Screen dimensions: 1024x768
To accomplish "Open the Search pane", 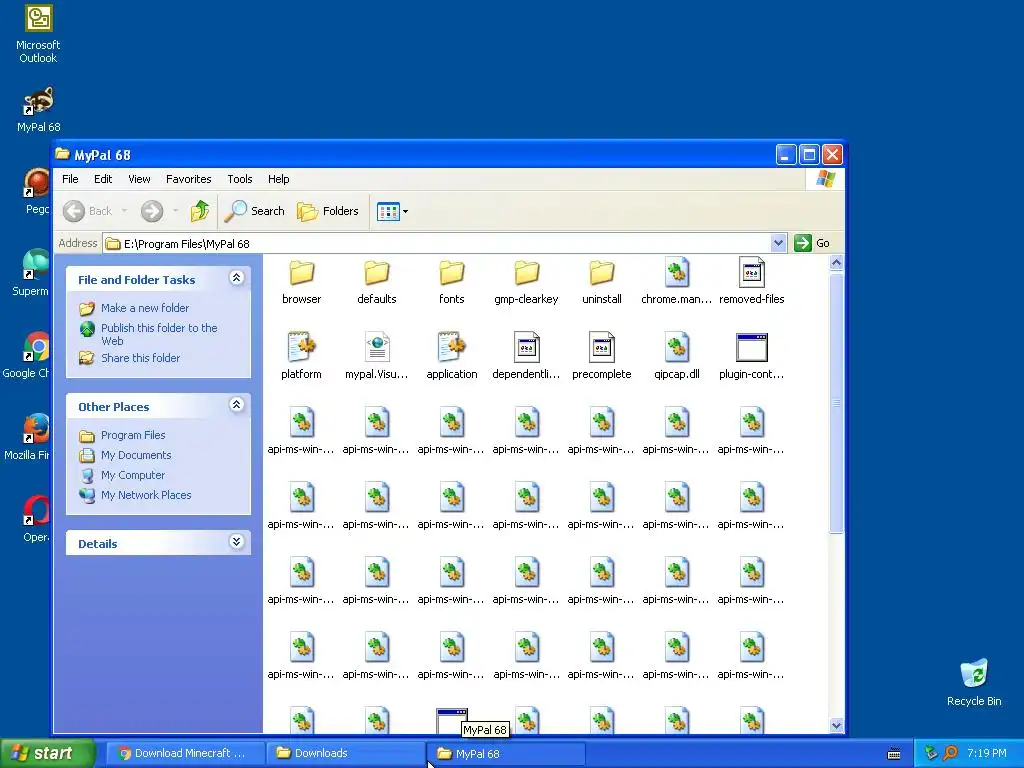I will pos(255,211).
